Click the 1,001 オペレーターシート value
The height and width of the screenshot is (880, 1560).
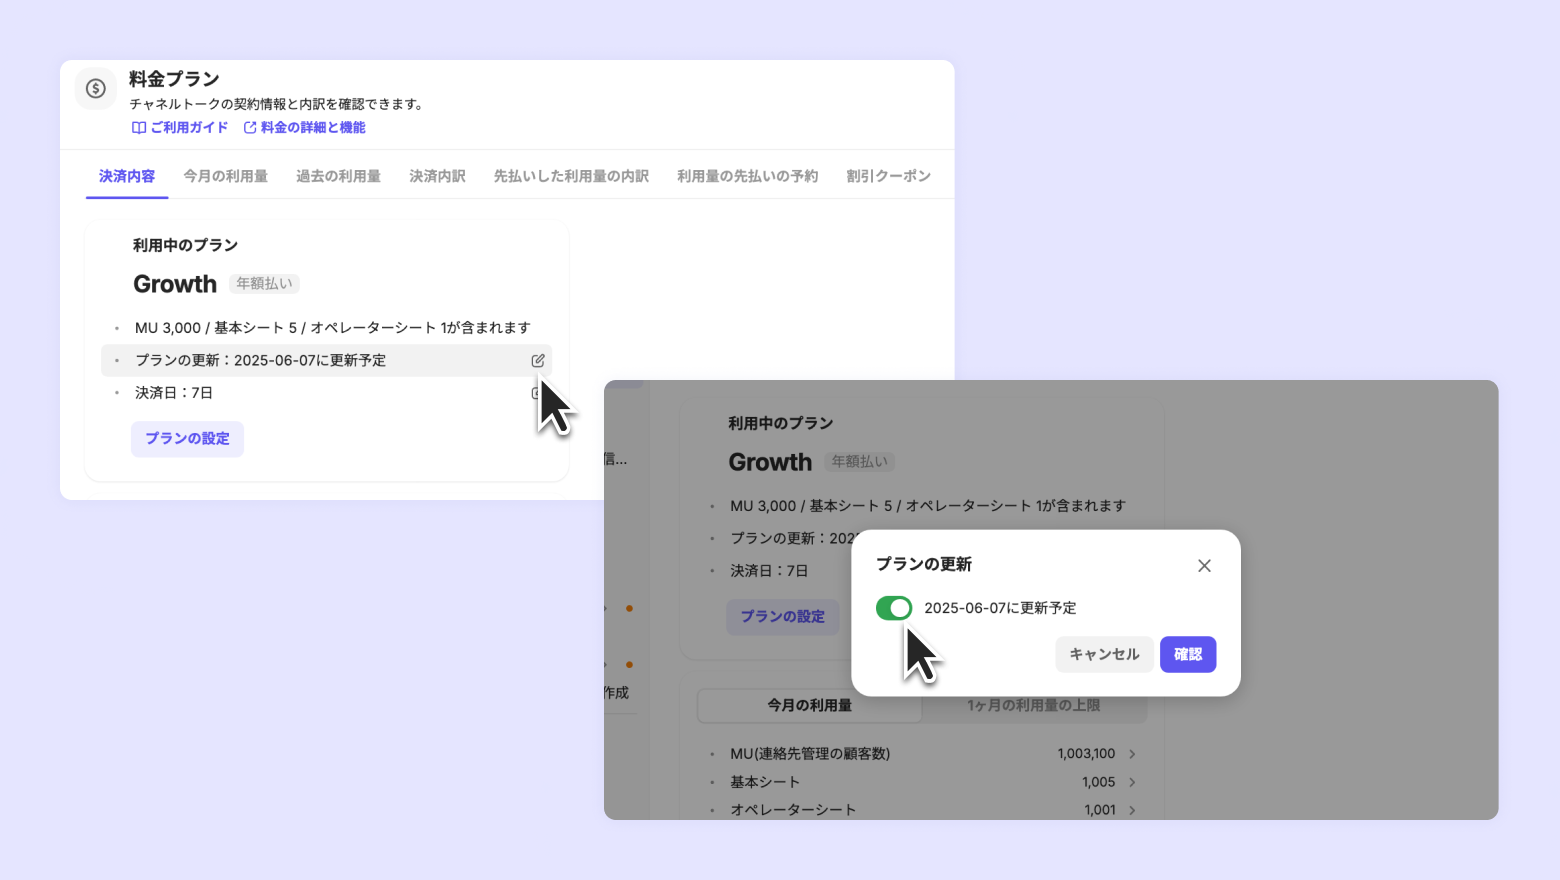1100,810
